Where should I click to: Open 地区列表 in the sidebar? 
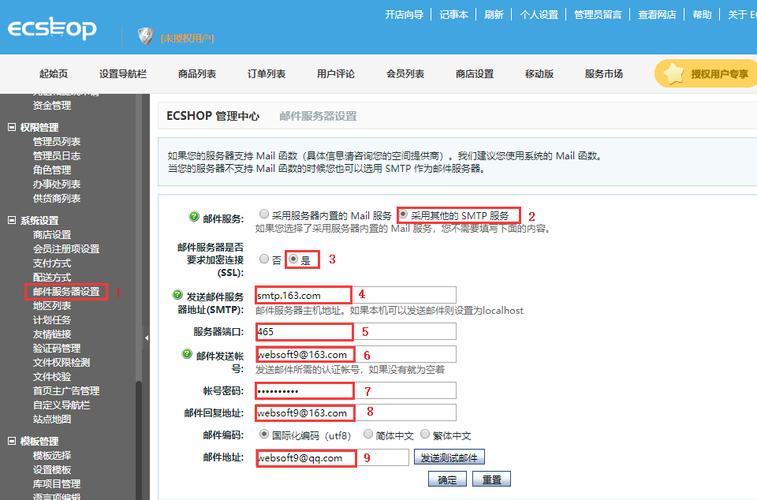[52, 306]
